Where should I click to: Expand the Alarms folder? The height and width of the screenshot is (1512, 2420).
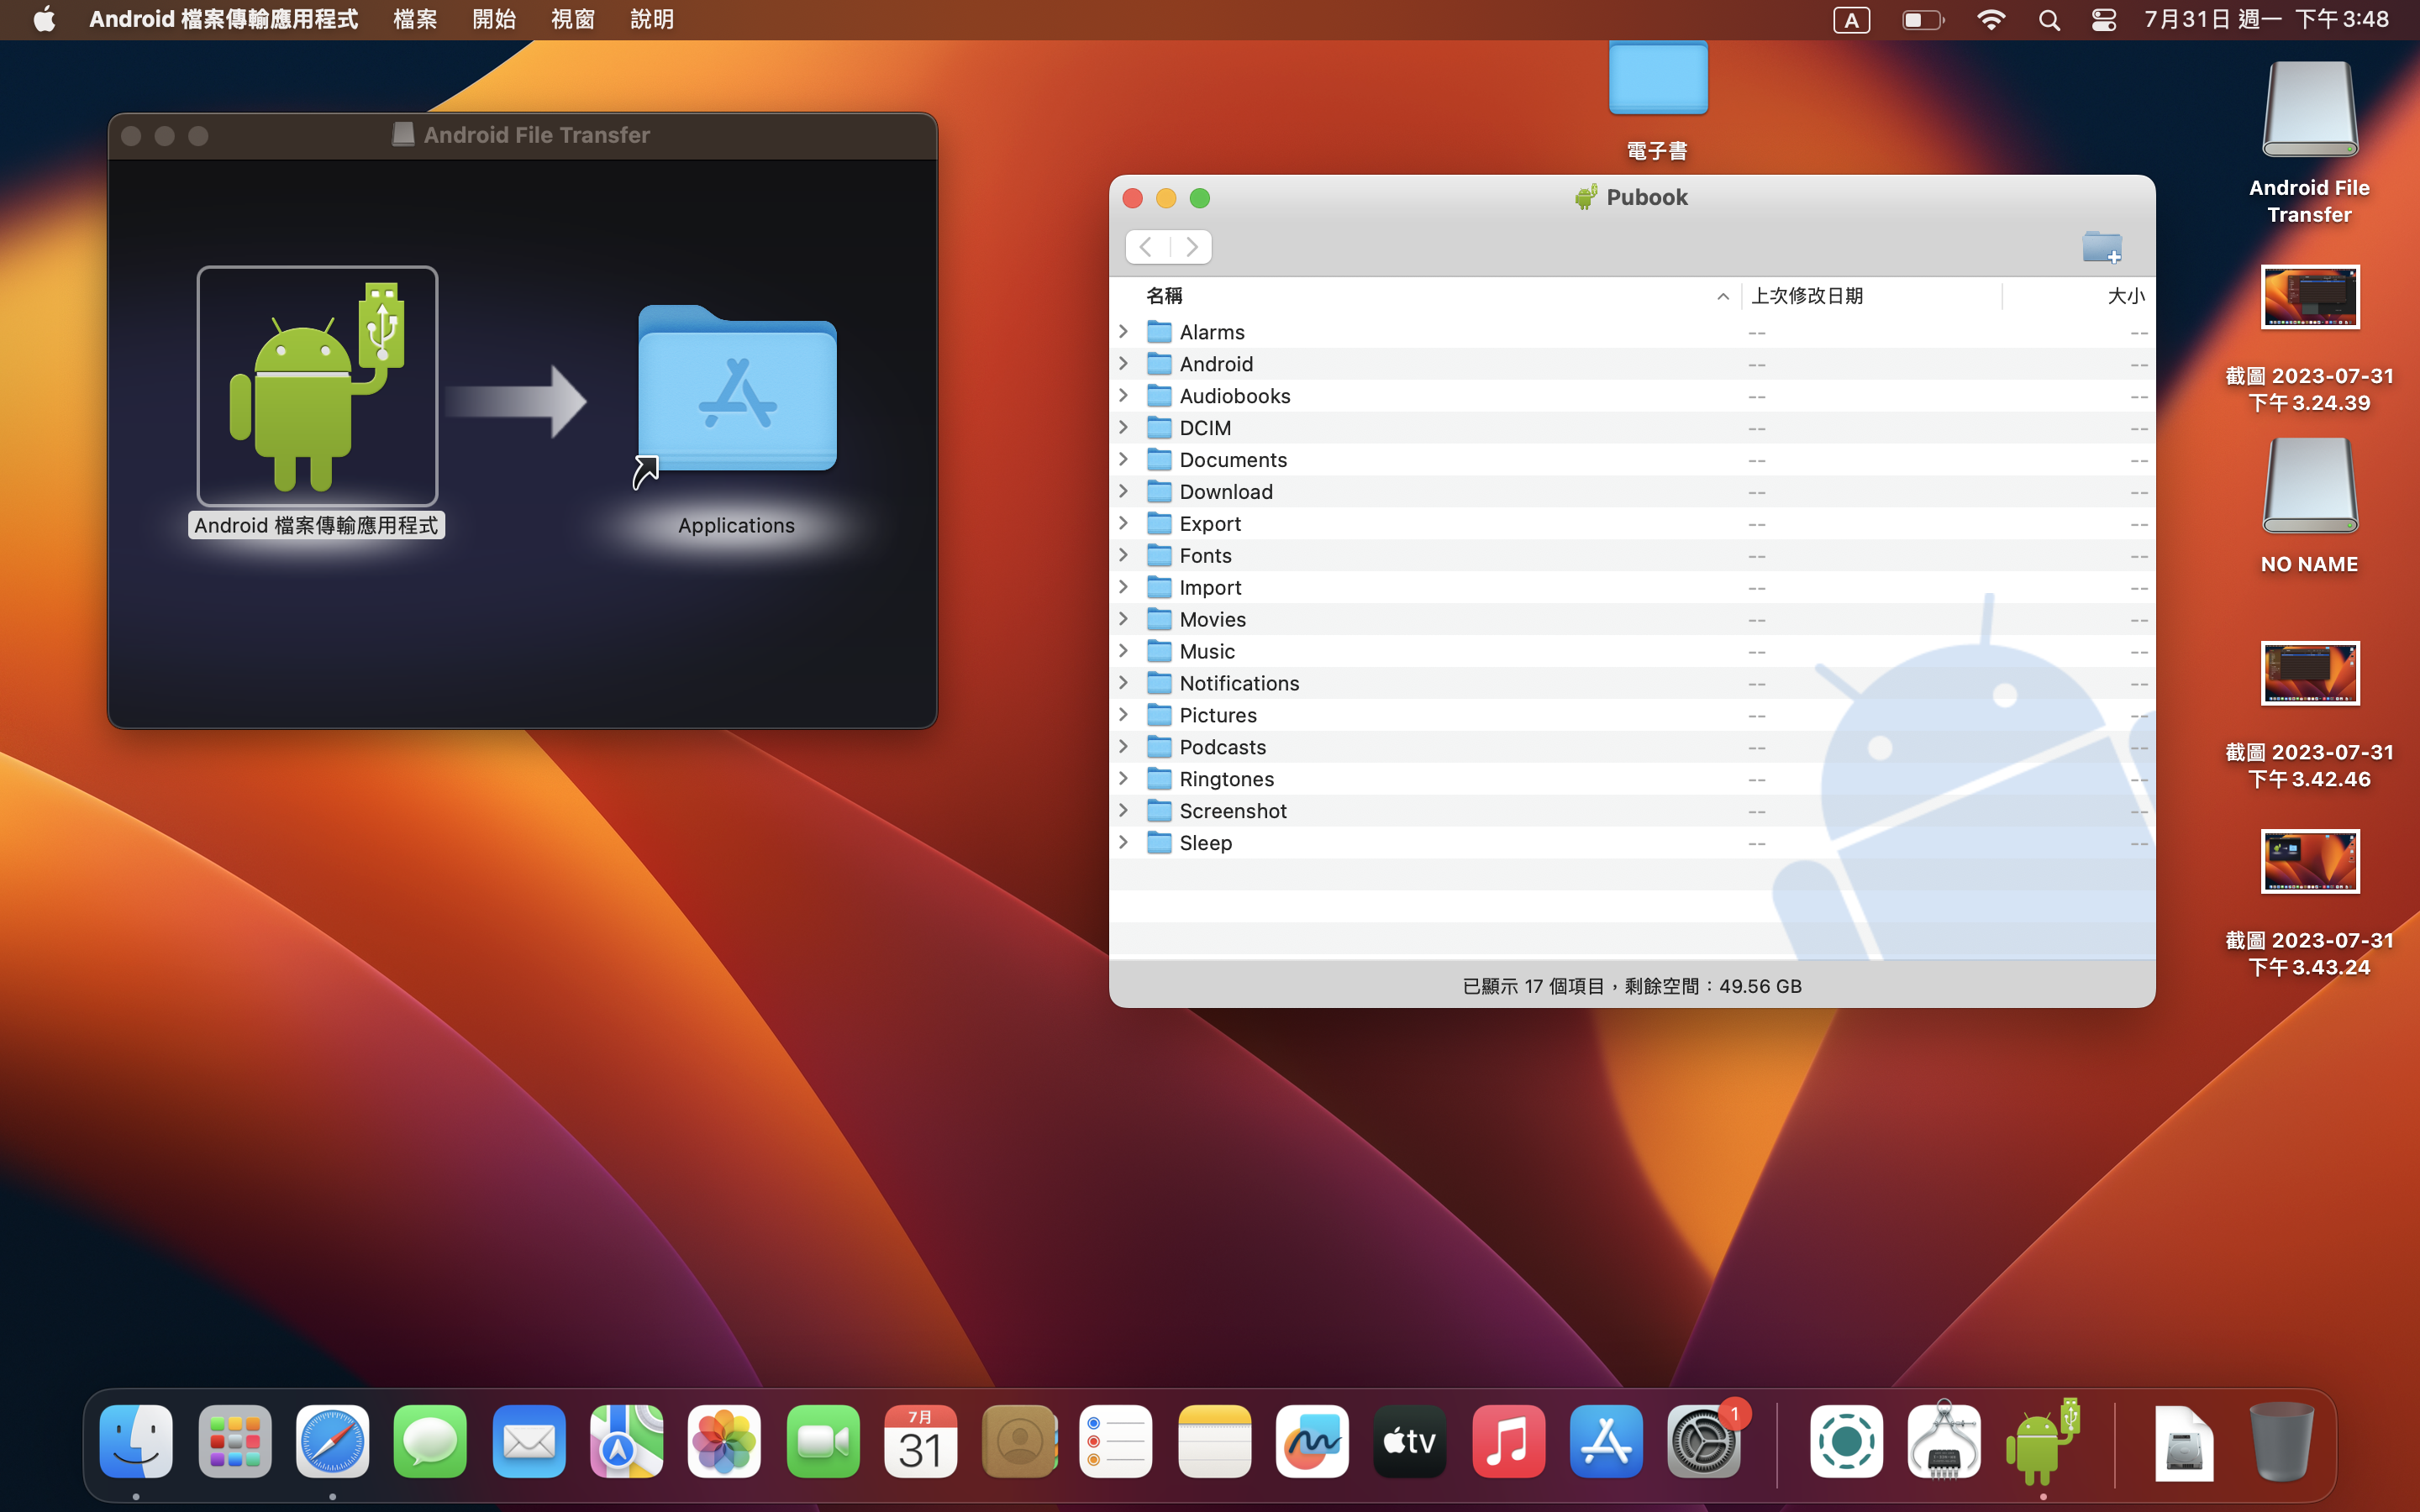[1124, 332]
